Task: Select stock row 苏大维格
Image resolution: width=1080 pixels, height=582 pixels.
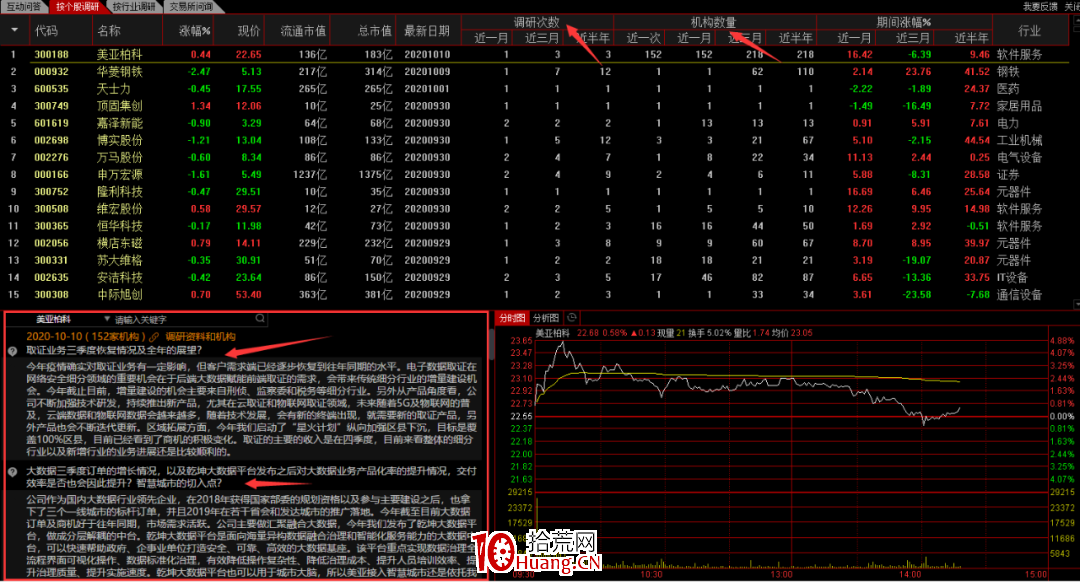Action: pos(536,260)
